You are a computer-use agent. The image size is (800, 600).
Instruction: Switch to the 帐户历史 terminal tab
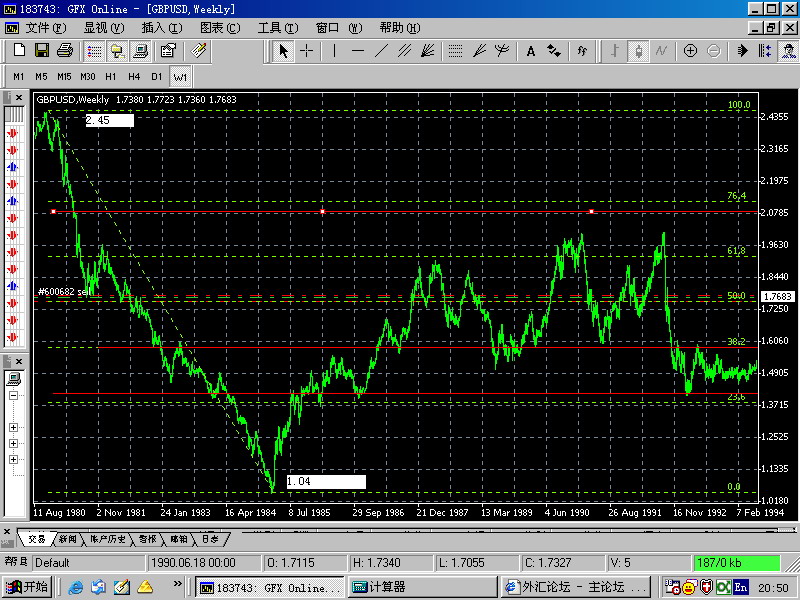pos(108,539)
